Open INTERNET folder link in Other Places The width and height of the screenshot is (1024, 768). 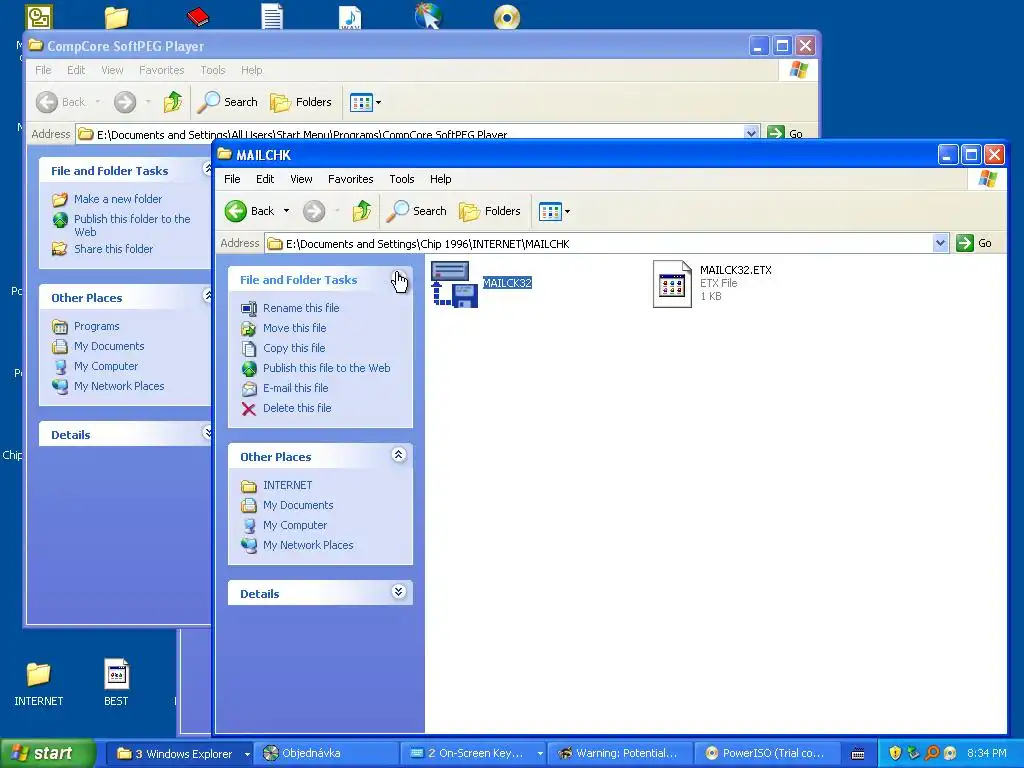287,485
